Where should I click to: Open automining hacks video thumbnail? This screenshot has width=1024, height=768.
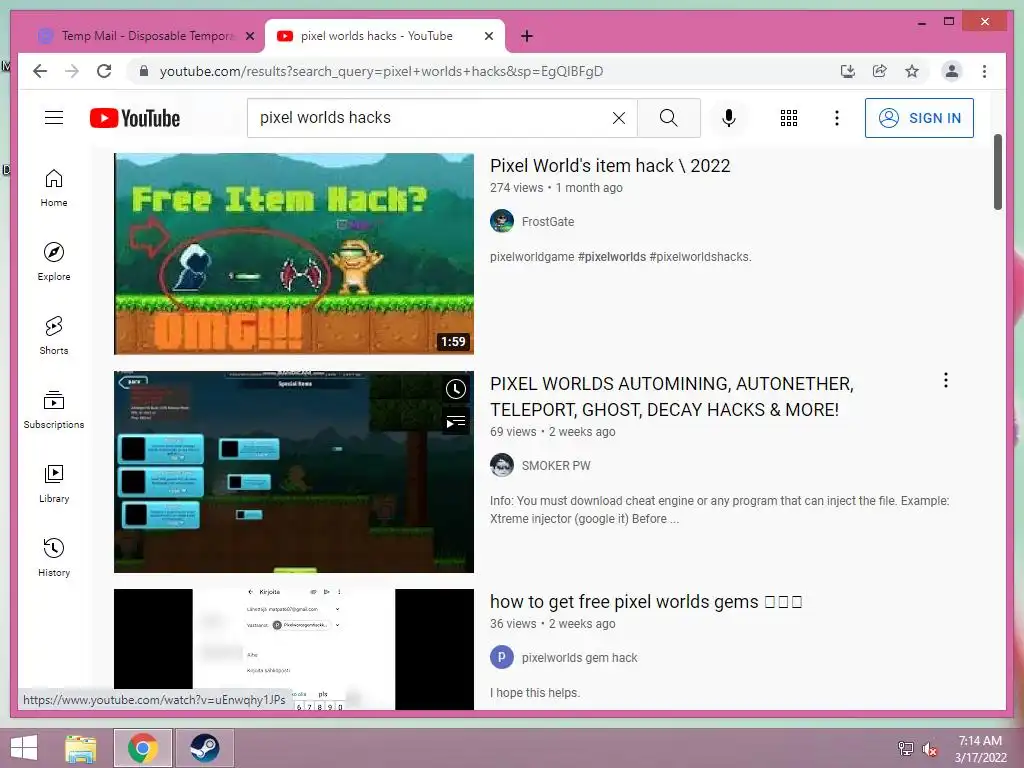[x=294, y=472]
